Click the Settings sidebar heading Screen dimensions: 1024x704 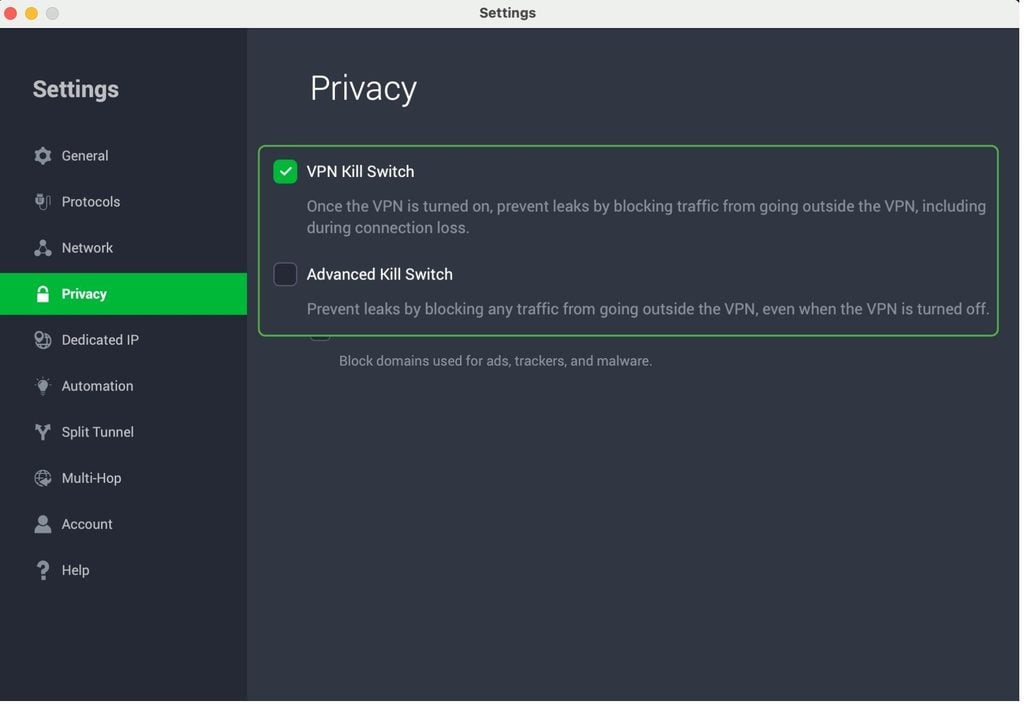click(76, 89)
